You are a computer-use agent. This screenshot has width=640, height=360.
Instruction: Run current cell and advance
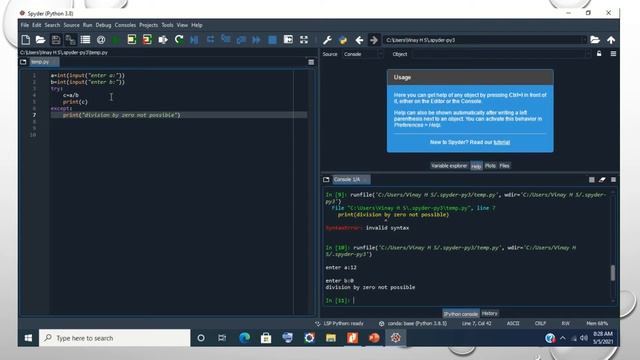(x=147, y=40)
